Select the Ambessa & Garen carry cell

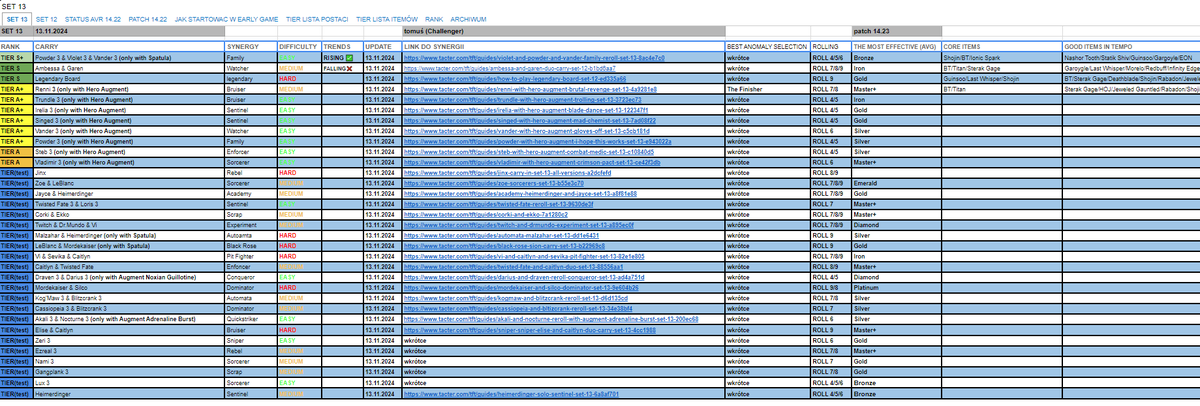tap(128, 67)
